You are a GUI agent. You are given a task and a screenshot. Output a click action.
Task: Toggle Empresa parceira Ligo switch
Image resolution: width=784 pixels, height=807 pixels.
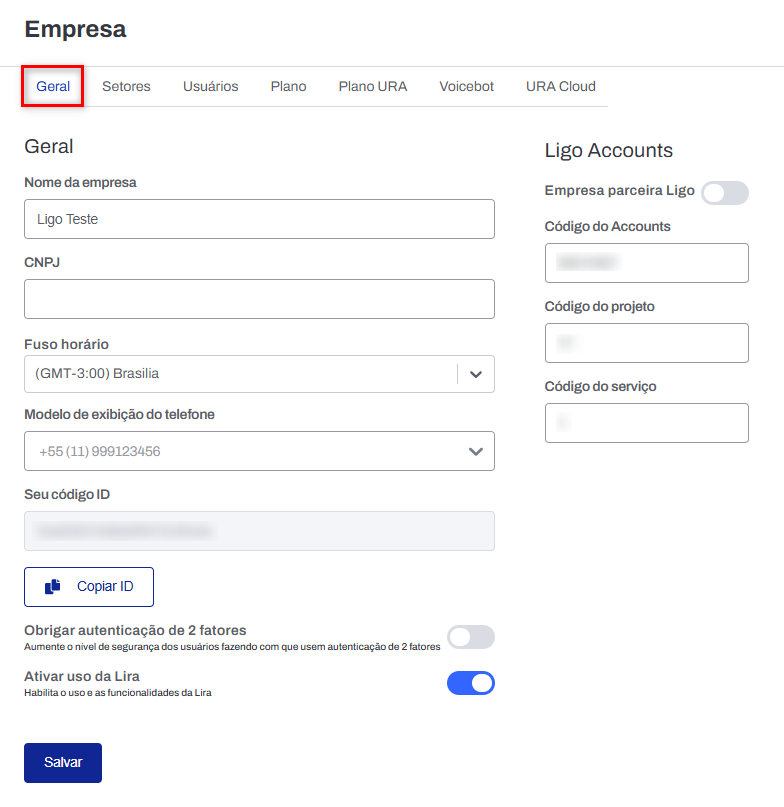pyautogui.click(x=725, y=193)
